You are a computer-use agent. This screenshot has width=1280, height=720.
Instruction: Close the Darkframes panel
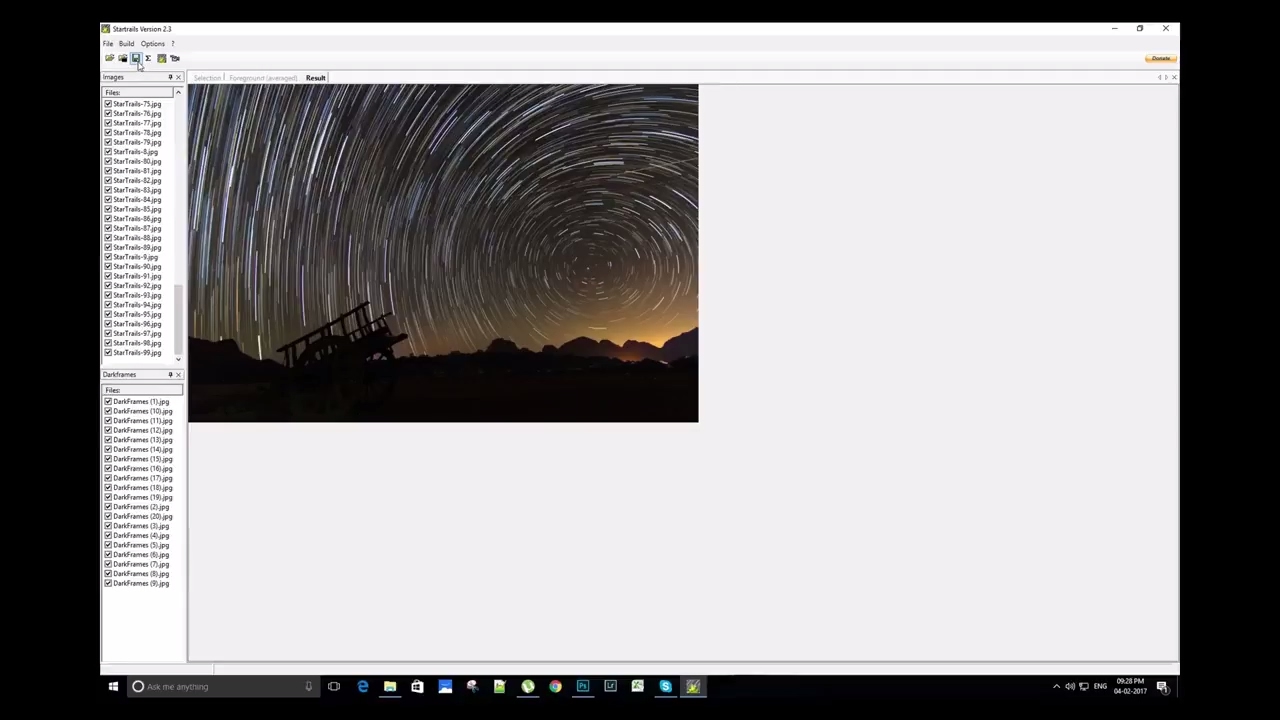pyautogui.click(x=178, y=374)
